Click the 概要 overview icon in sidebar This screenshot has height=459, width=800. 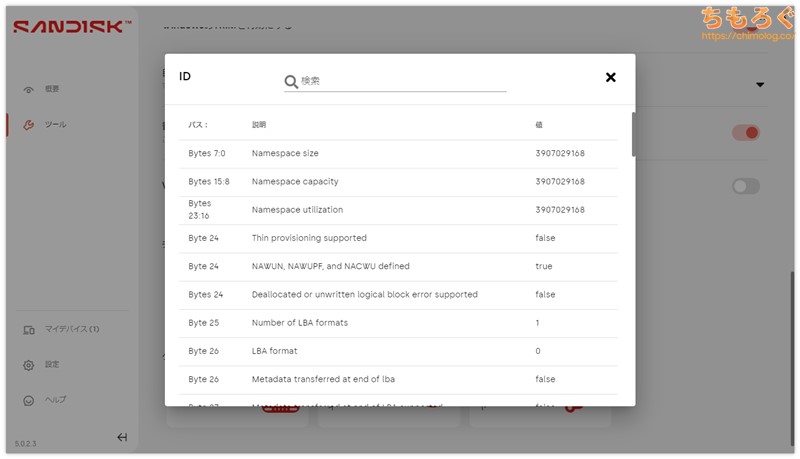point(28,90)
